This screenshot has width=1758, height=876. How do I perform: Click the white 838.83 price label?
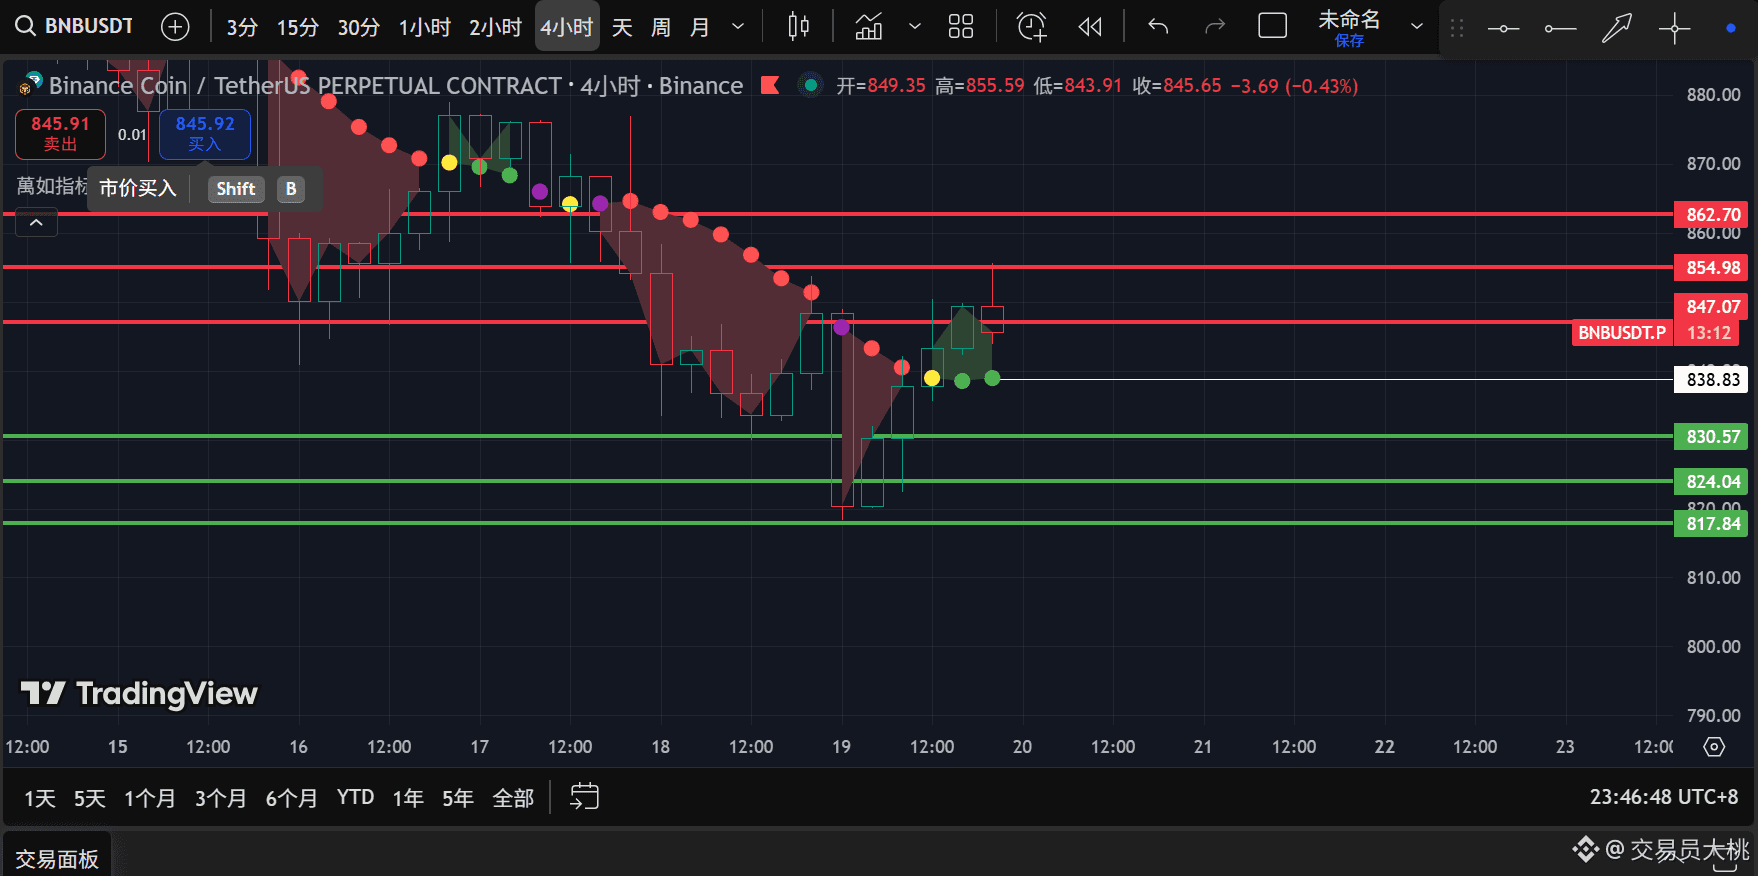[x=1711, y=380]
